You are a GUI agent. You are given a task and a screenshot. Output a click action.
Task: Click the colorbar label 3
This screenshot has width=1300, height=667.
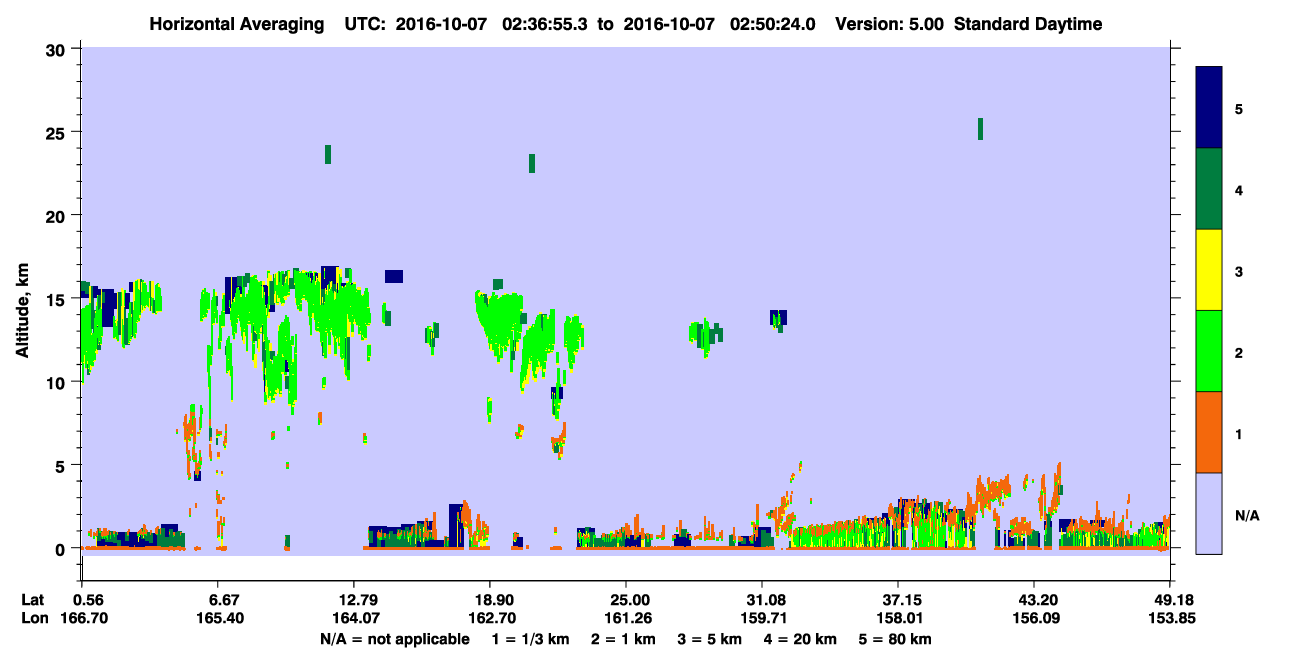[1239, 272]
